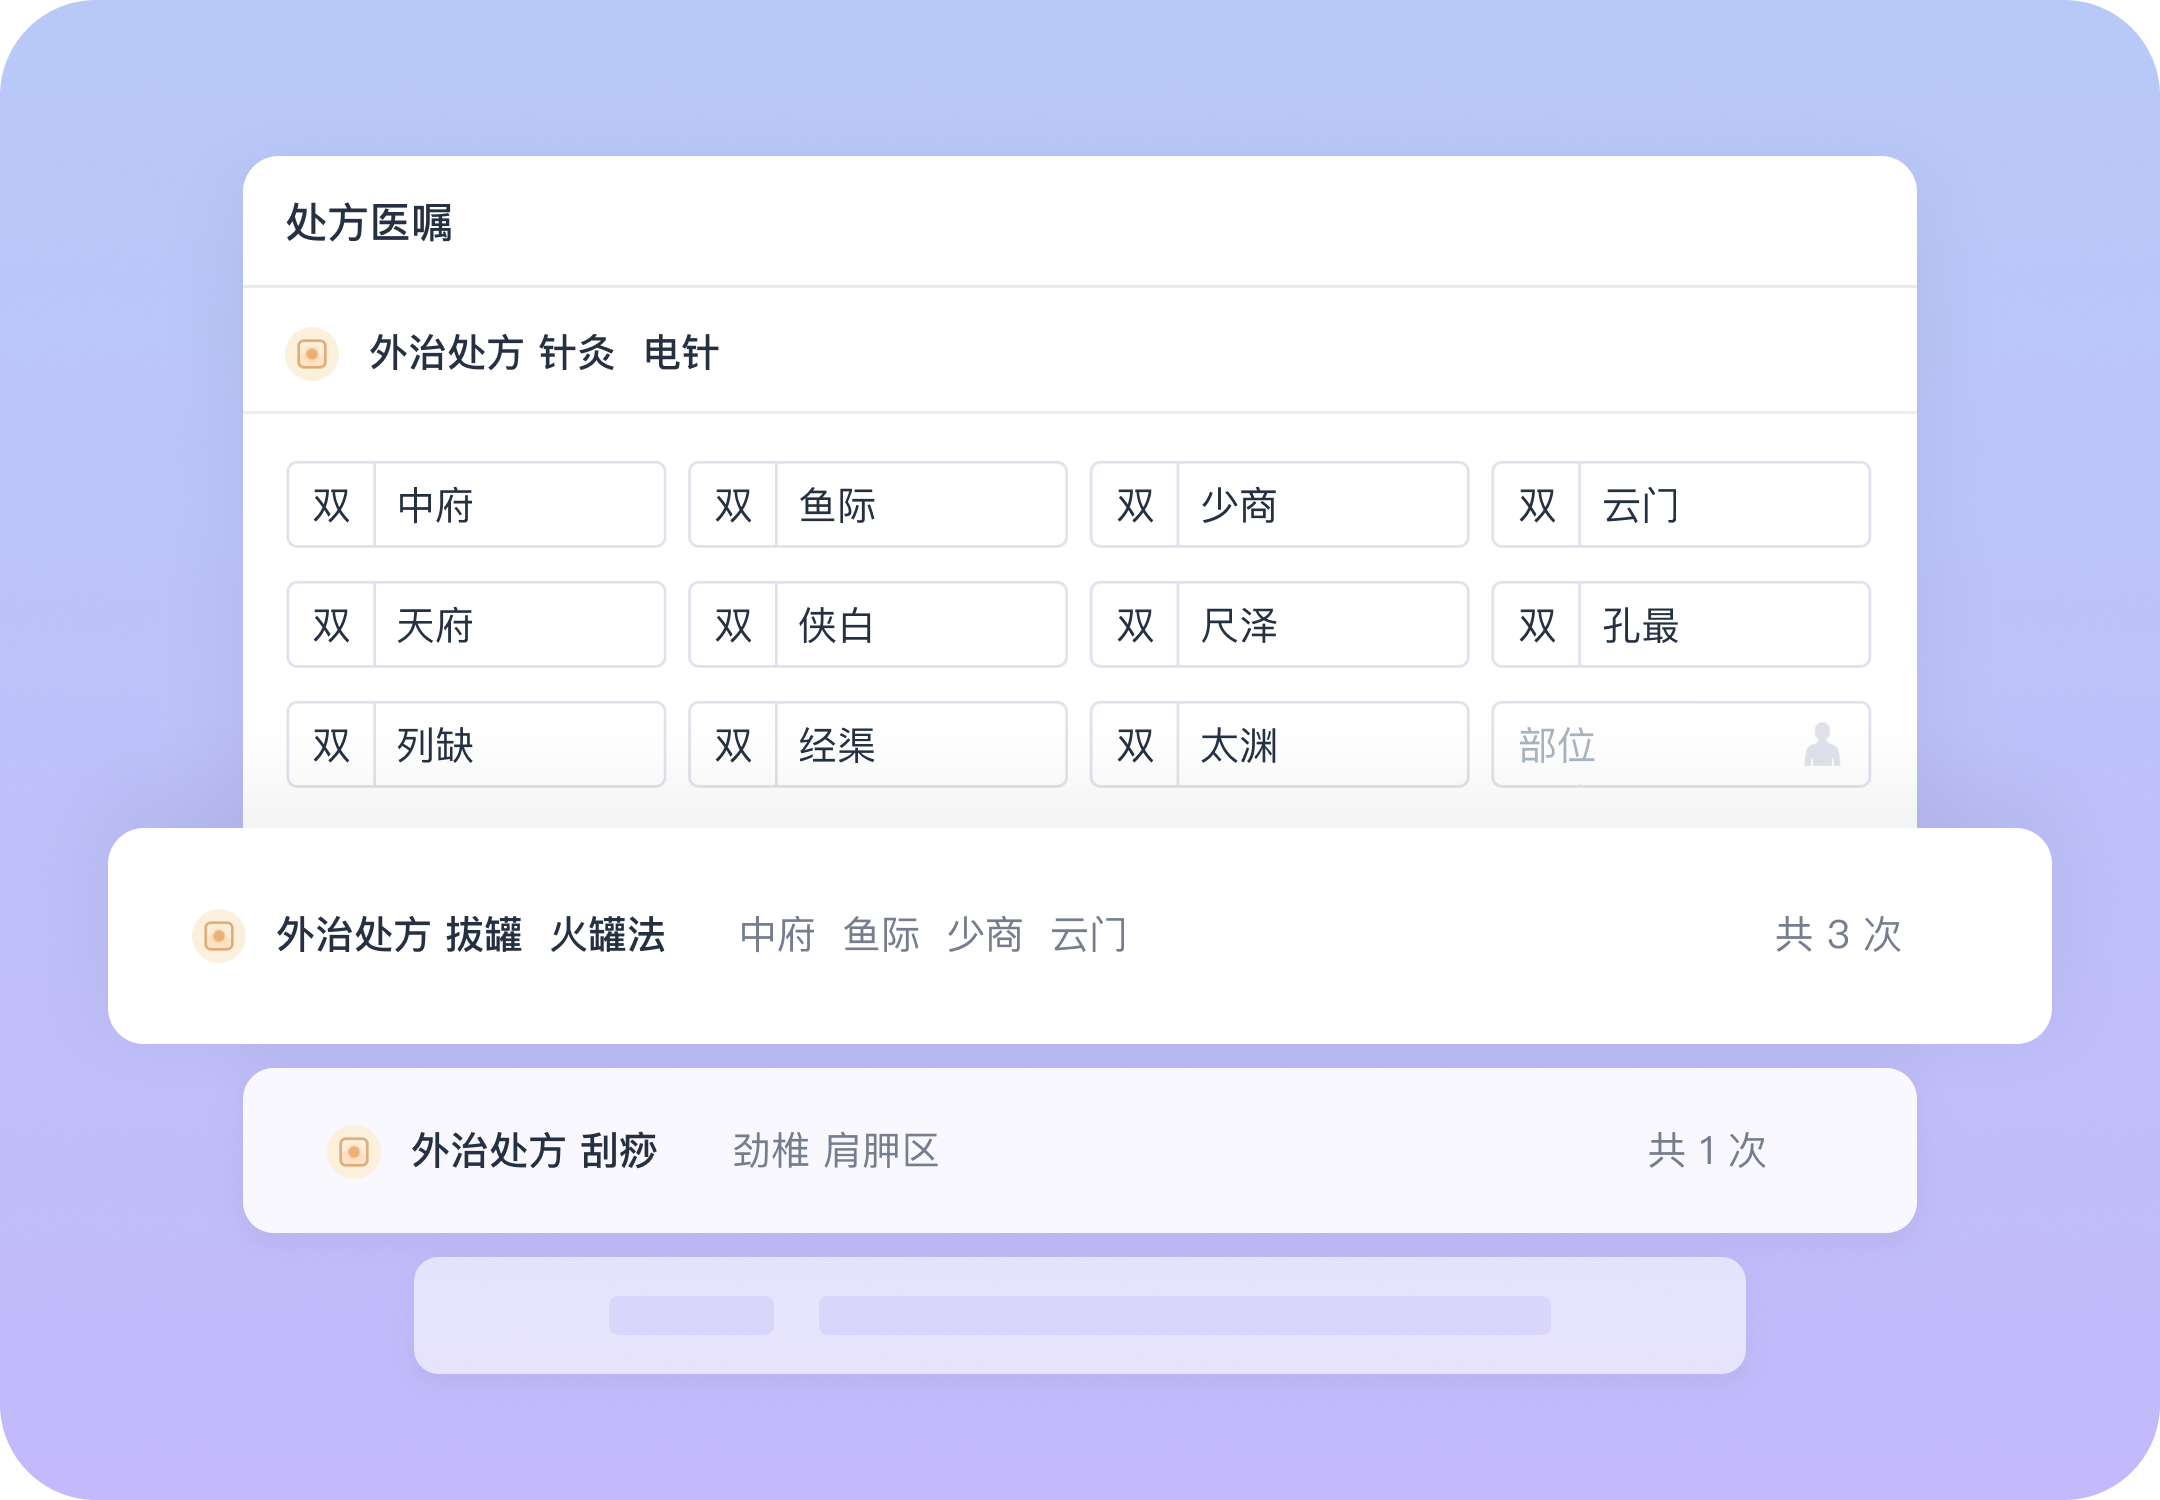
Task: Open the side selector for 尺泽
Action: pos(1134,625)
